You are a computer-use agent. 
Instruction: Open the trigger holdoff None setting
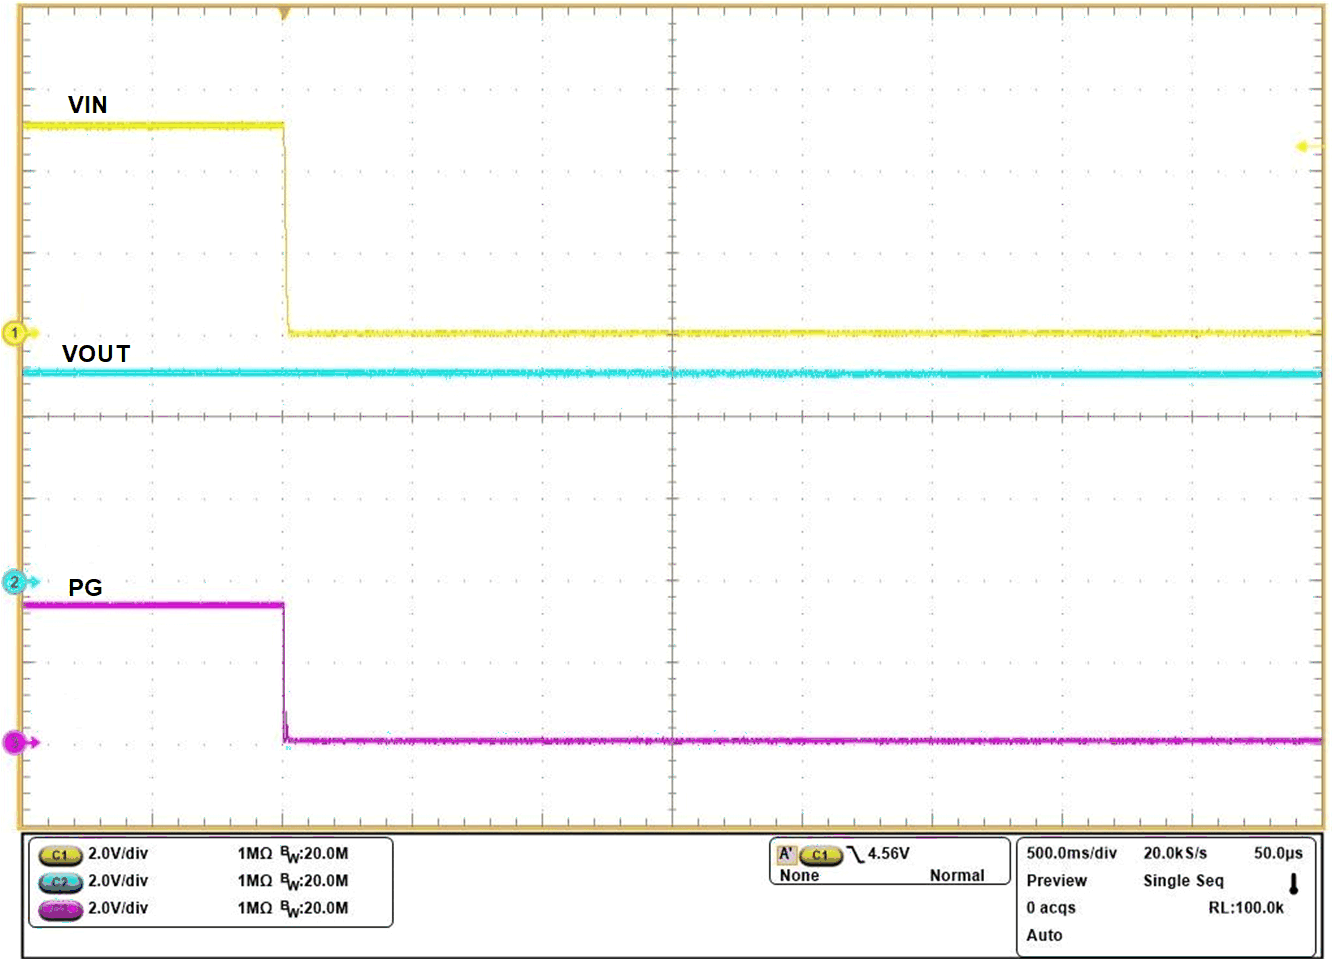click(800, 875)
